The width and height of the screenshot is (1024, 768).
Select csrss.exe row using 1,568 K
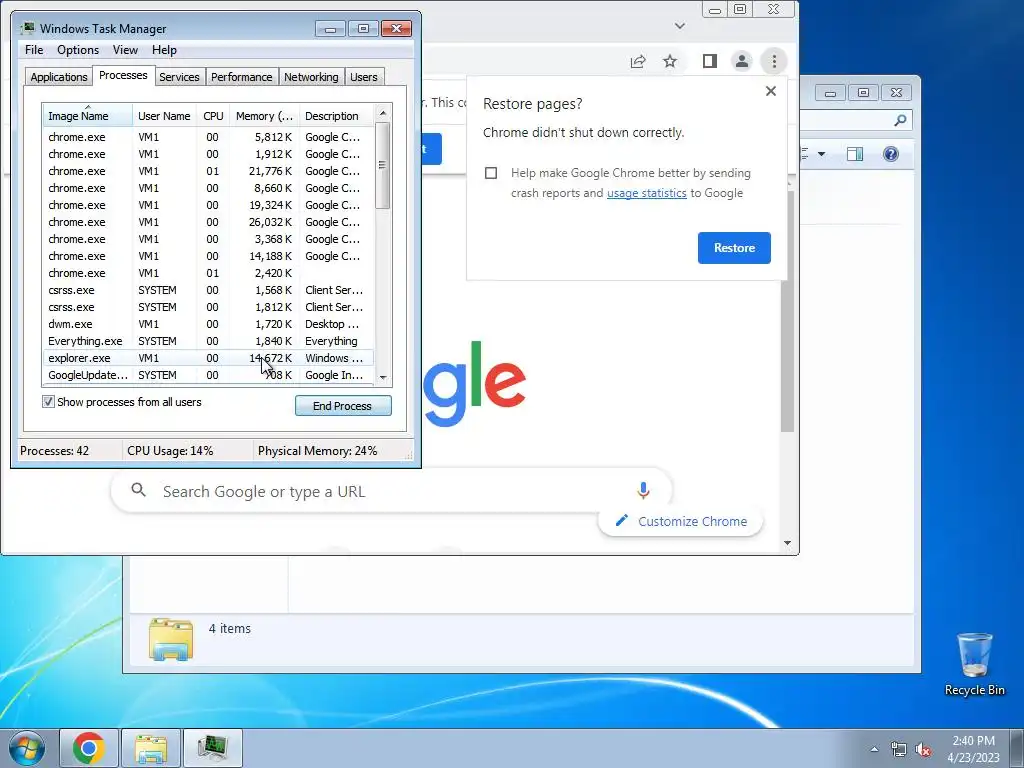click(208, 290)
